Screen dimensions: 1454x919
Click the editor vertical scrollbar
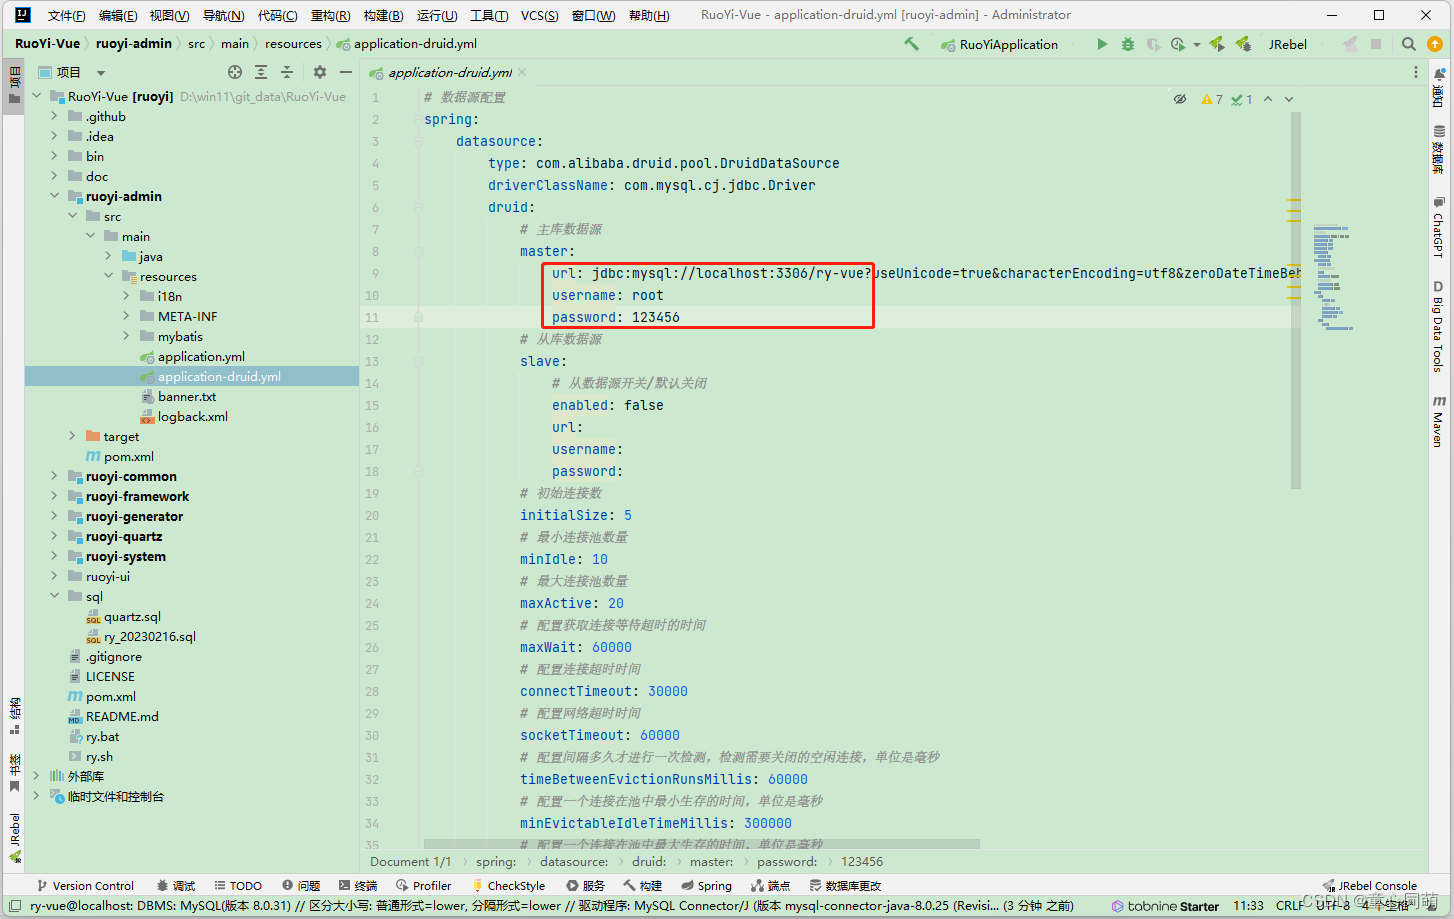(1296, 300)
